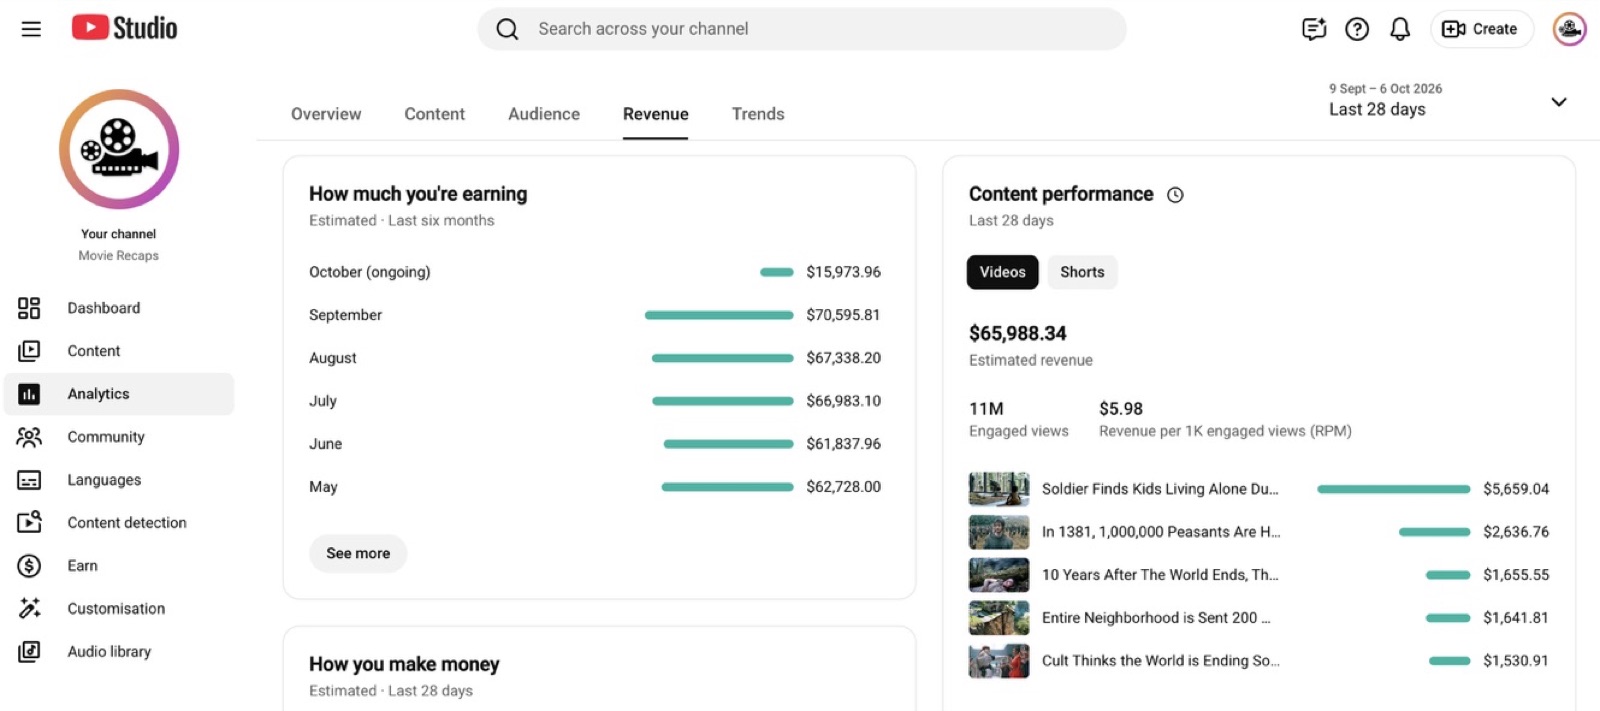The width and height of the screenshot is (1600, 711).
Task: Open Languages in the sidebar
Action: click(119, 480)
